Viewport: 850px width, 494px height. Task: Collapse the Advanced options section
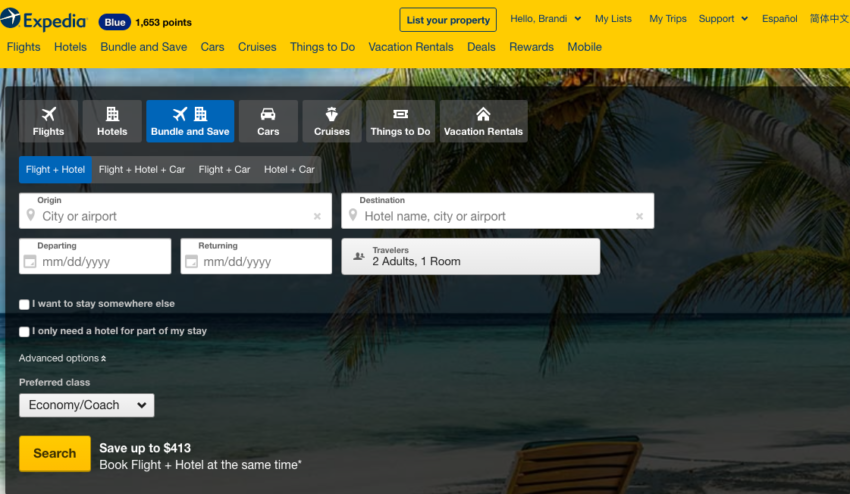coord(62,358)
